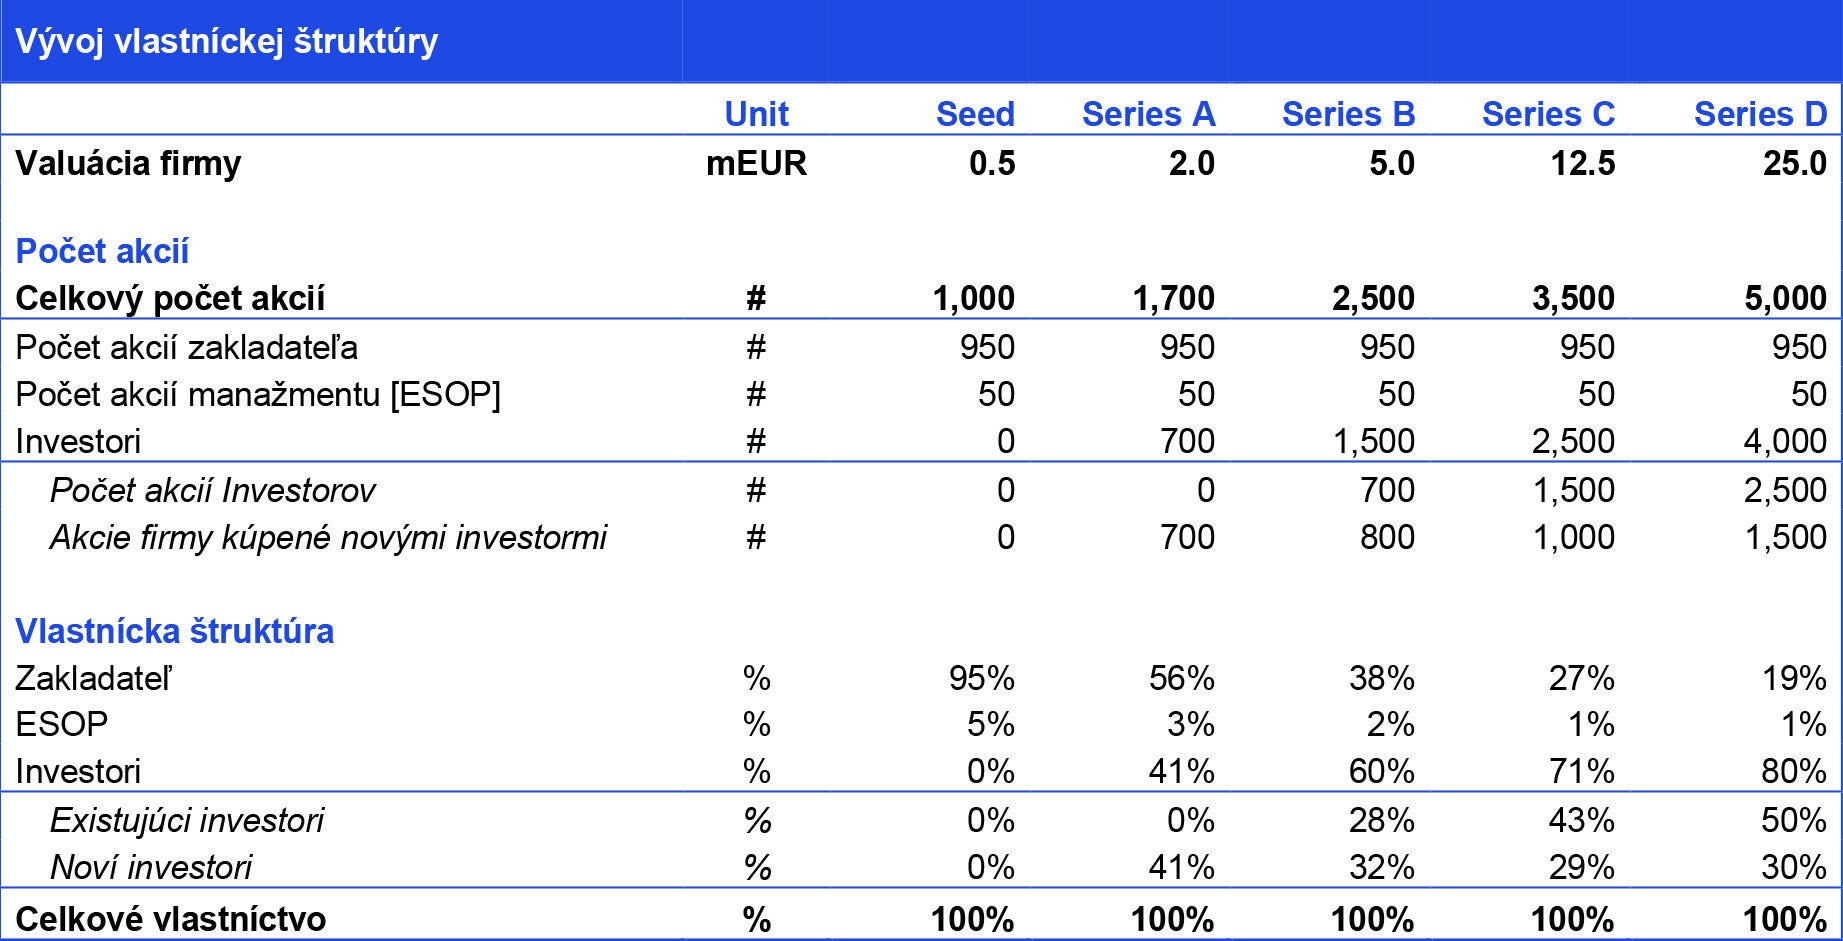Open the "Vlastnícka štruktúra" section heading
Image resolution: width=1843 pixels, height=941 pixels.
175,631
